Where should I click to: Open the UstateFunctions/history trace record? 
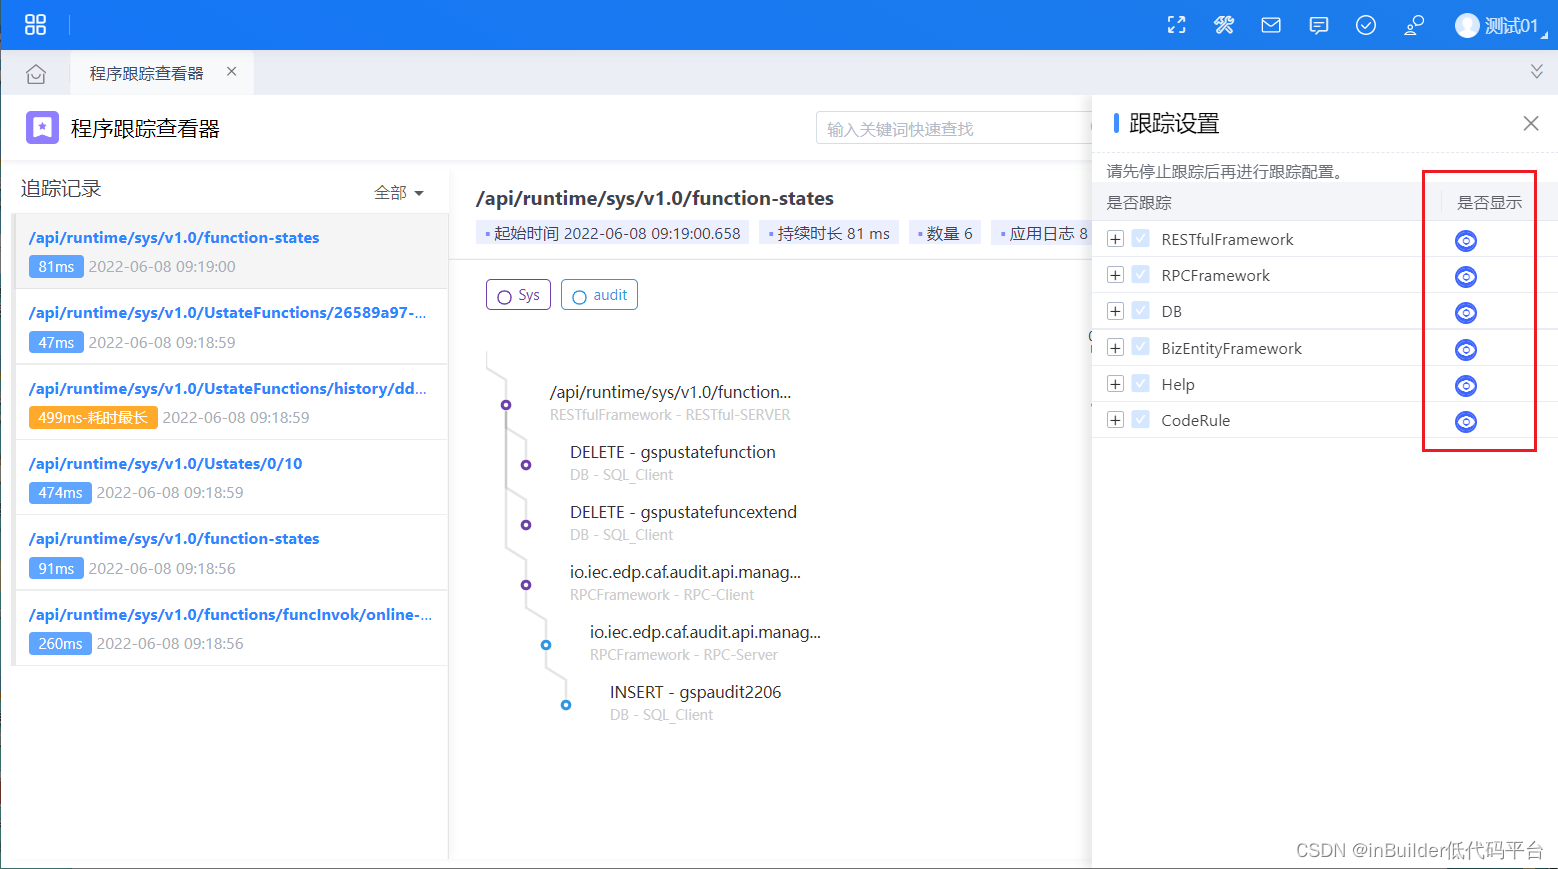click(230, 402)
